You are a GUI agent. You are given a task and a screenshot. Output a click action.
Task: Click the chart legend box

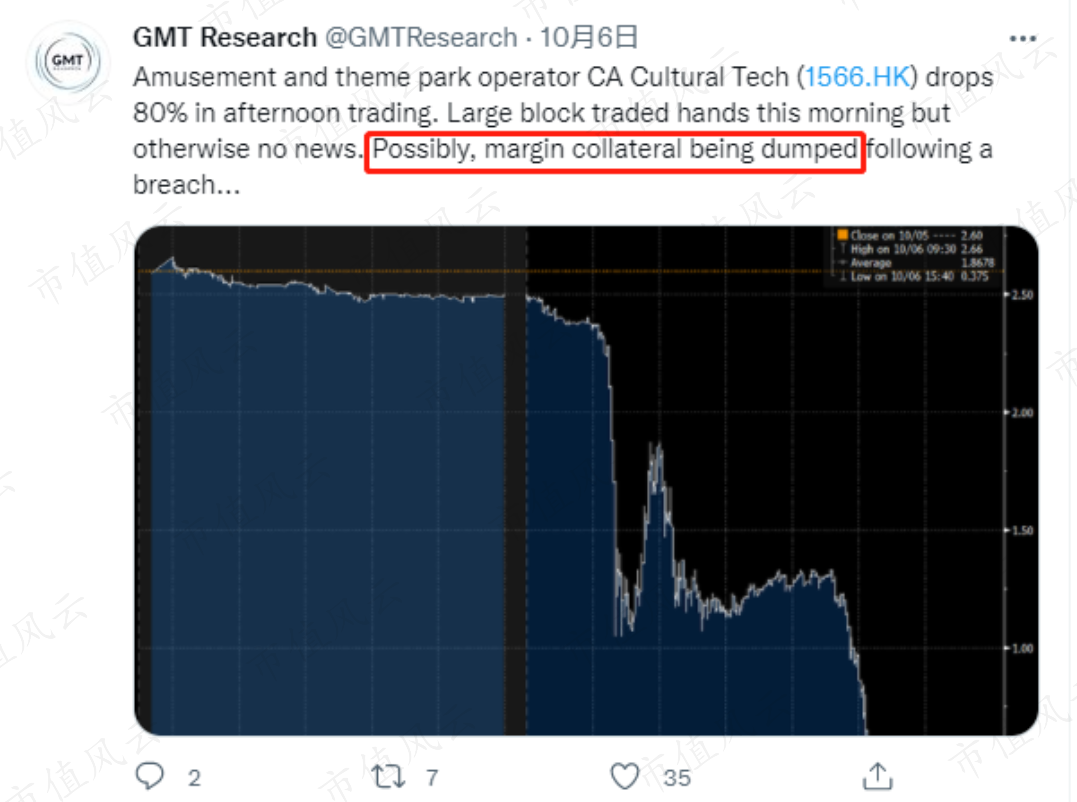point(914,255)
